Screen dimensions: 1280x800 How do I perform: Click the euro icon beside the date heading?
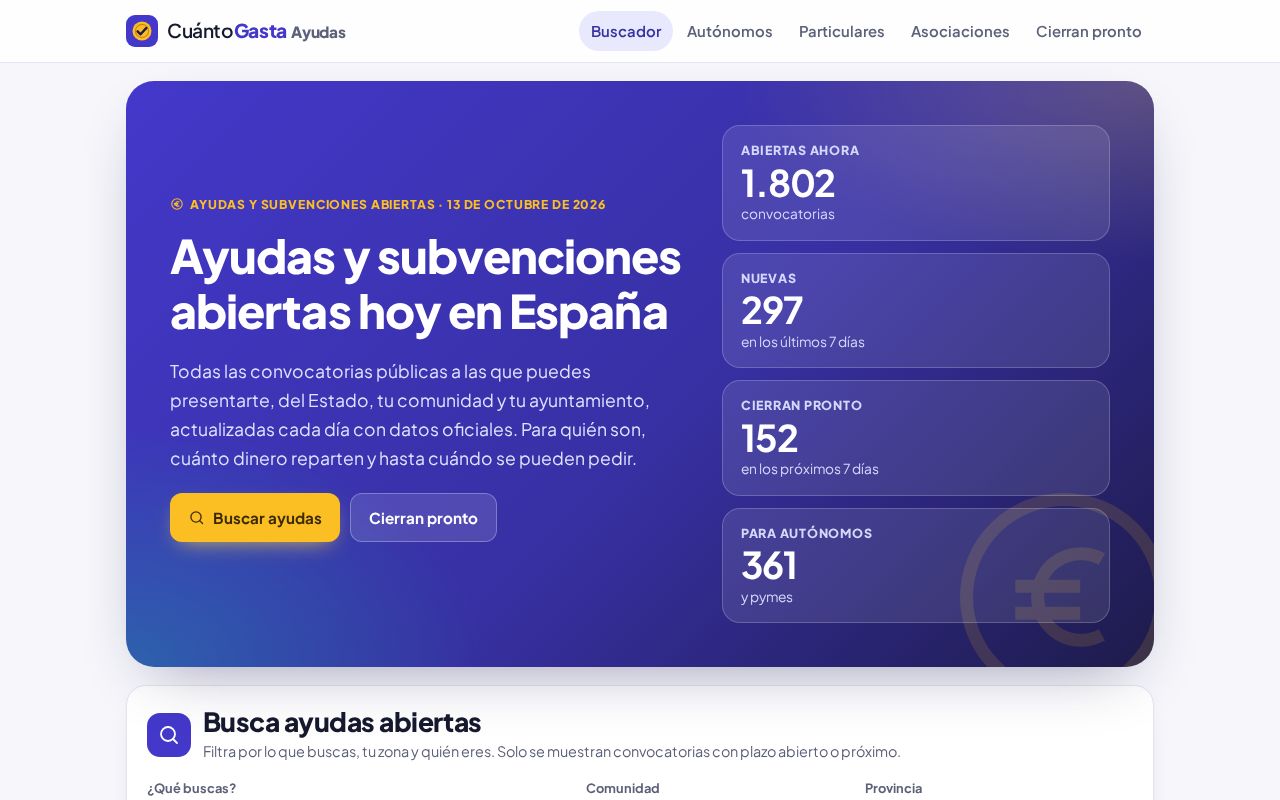click(177, 204)
